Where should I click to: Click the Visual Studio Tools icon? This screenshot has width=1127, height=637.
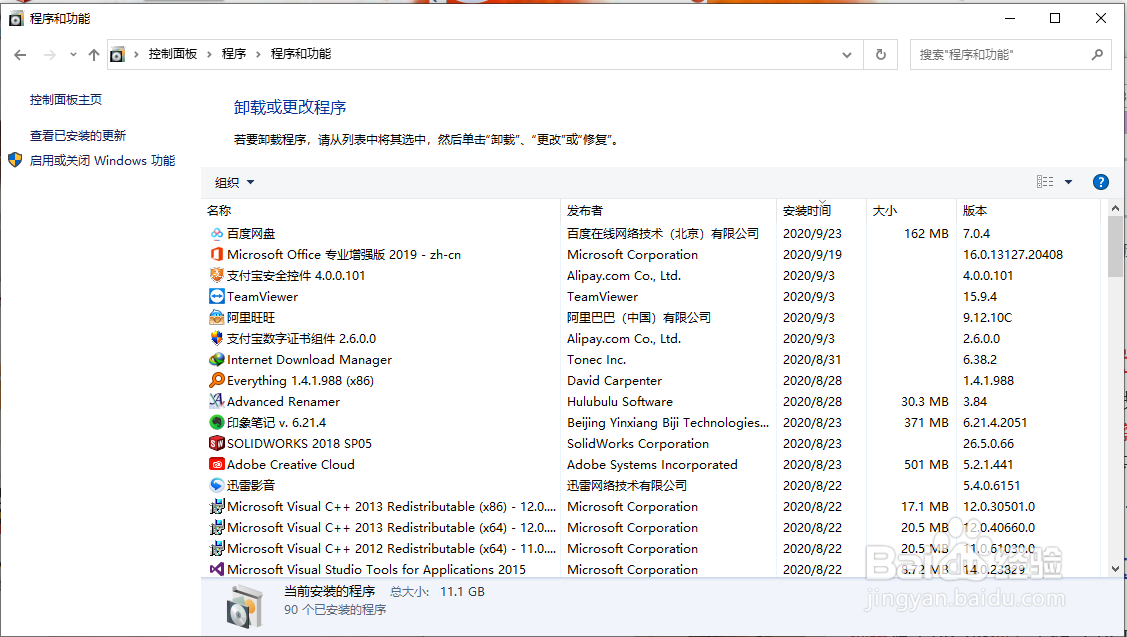216,569
